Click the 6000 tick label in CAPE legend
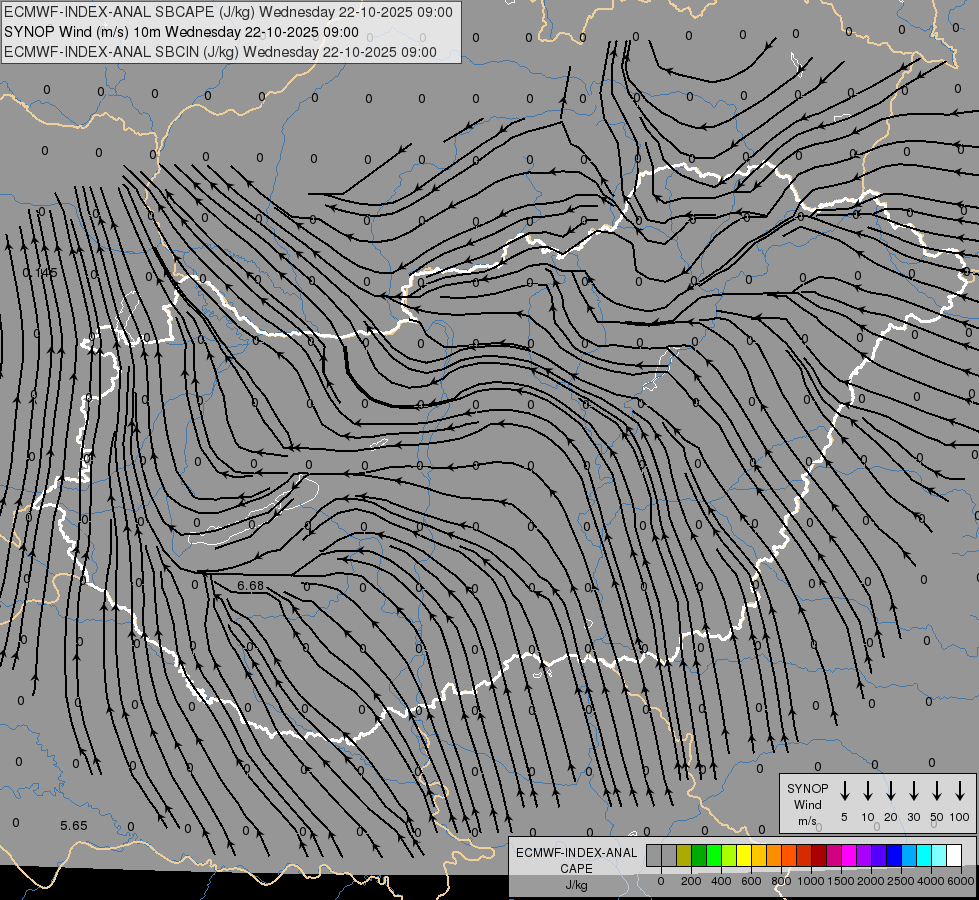979x900 pixels. coord(961,881)
